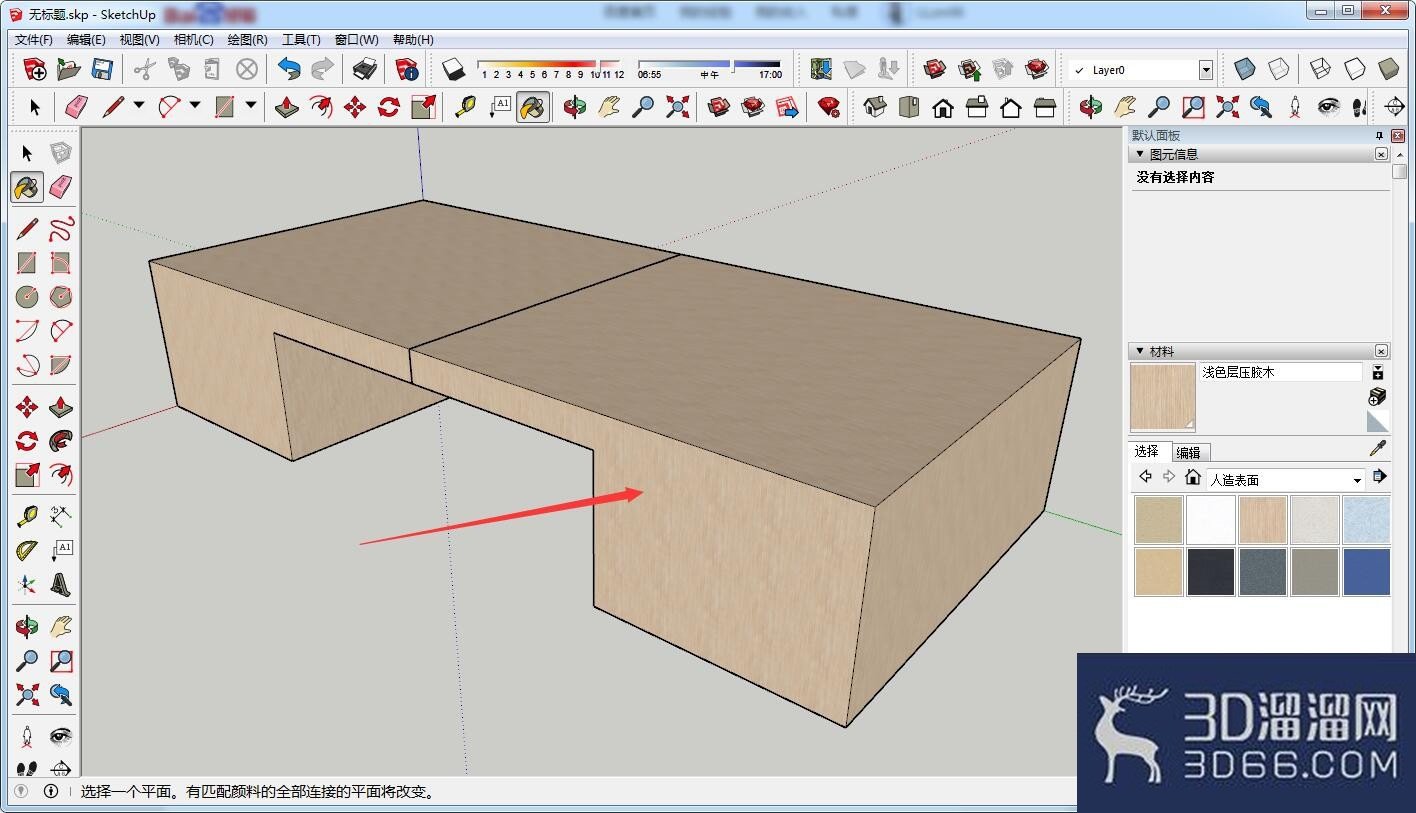Click the home button in materials browser

tap(1192, 477)
